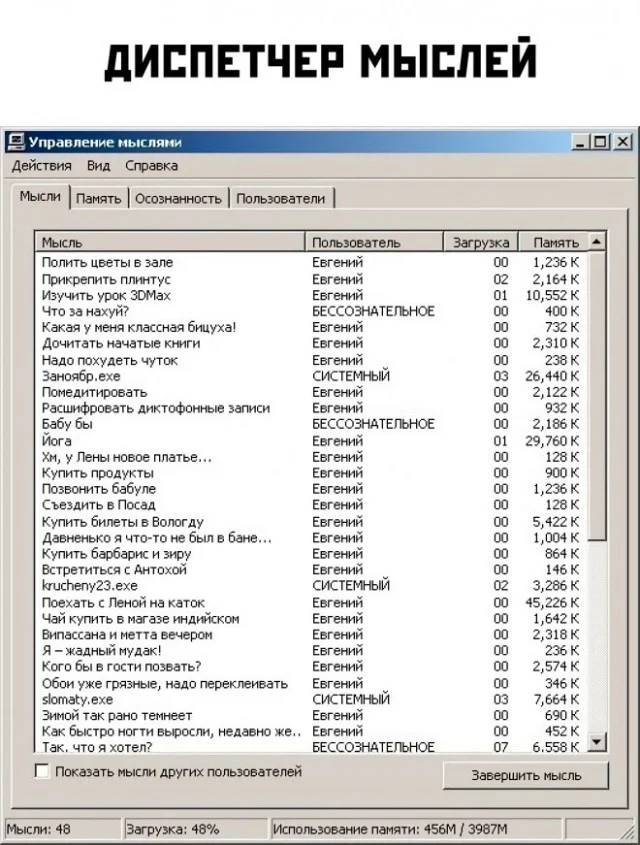Image resolution: width=640 pixels, height=845 pixels.
Task: Sort by the Загрузка column header
Action: [x=481, y=242]
